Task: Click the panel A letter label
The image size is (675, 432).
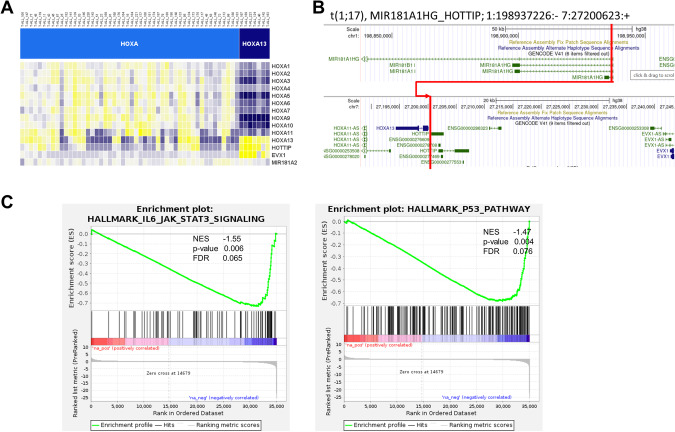Action: click(x=7, y=8)
